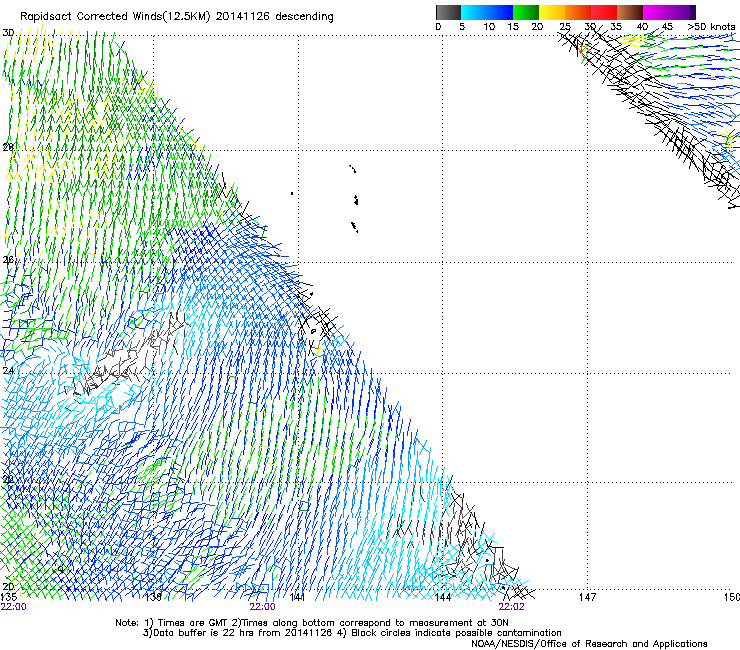Click the '>50 knots' legend label
The height and width of the screenshot is (650, 740).
(x=711, y=27)
